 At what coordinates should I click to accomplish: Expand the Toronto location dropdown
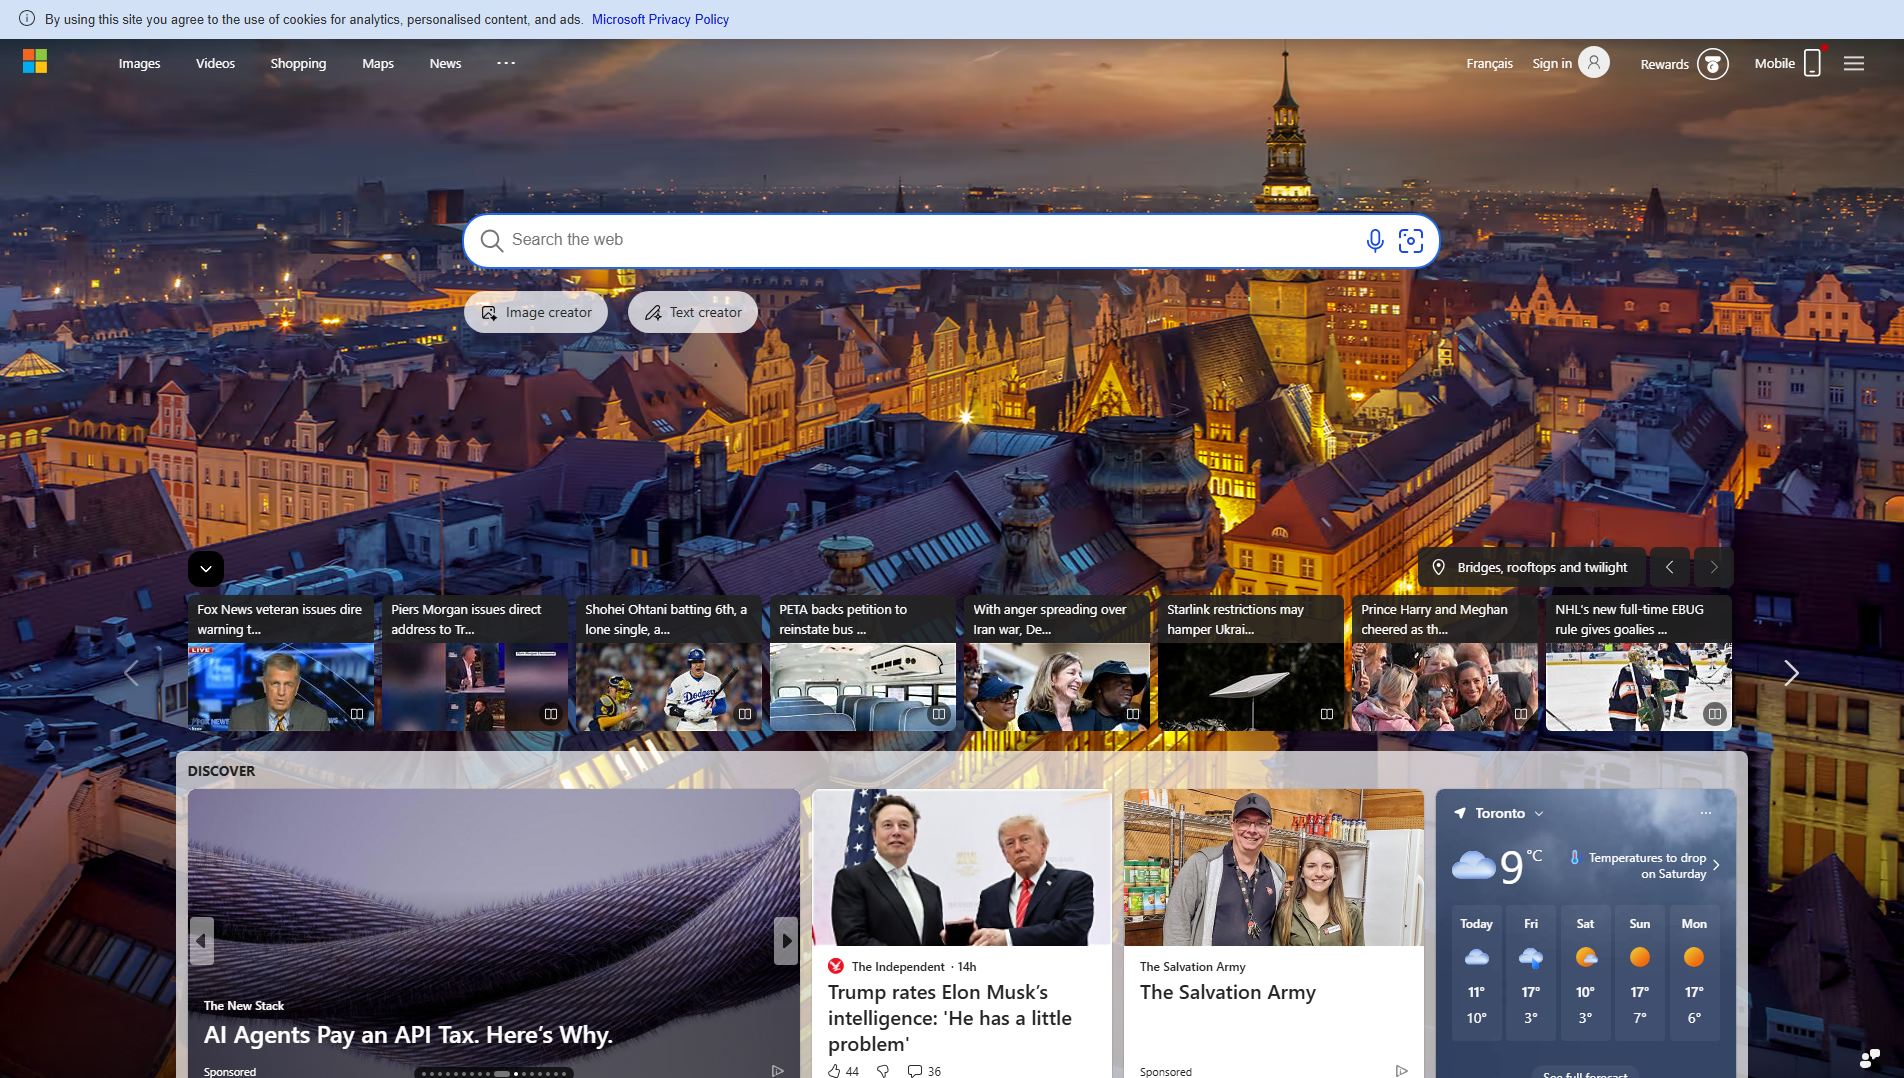[x=1539, y=814]
